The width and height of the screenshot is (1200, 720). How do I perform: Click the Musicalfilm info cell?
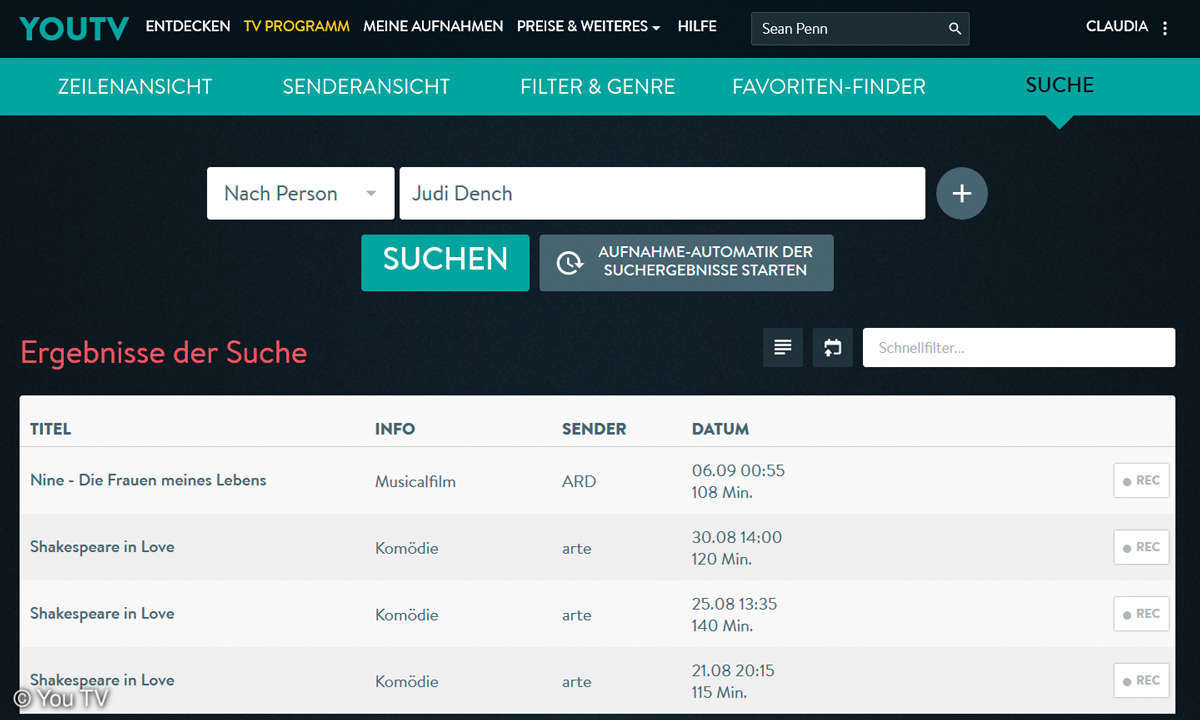click(415, 482)
